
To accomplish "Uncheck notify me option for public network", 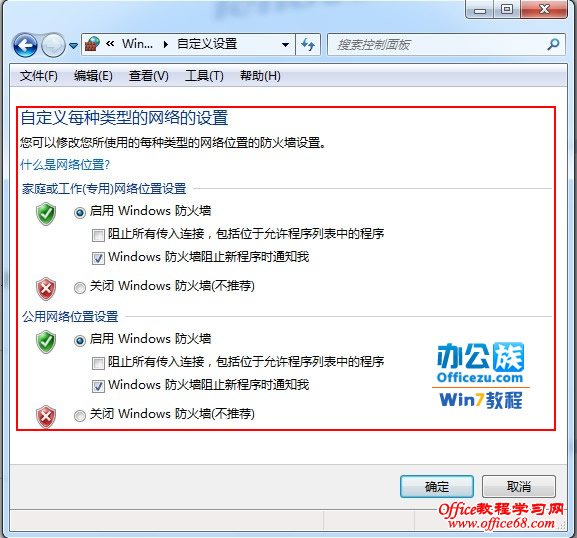I will 98,386.
